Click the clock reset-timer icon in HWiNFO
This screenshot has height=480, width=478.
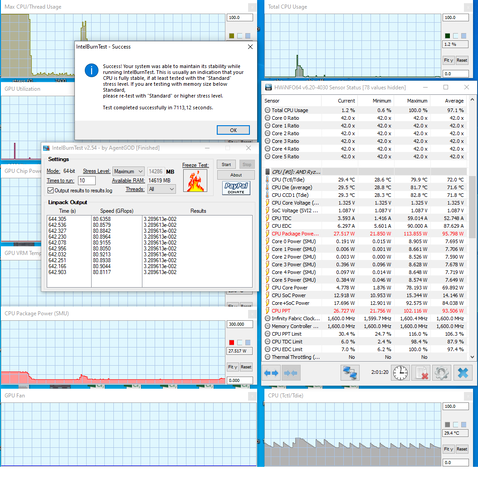tap(400, 373)
